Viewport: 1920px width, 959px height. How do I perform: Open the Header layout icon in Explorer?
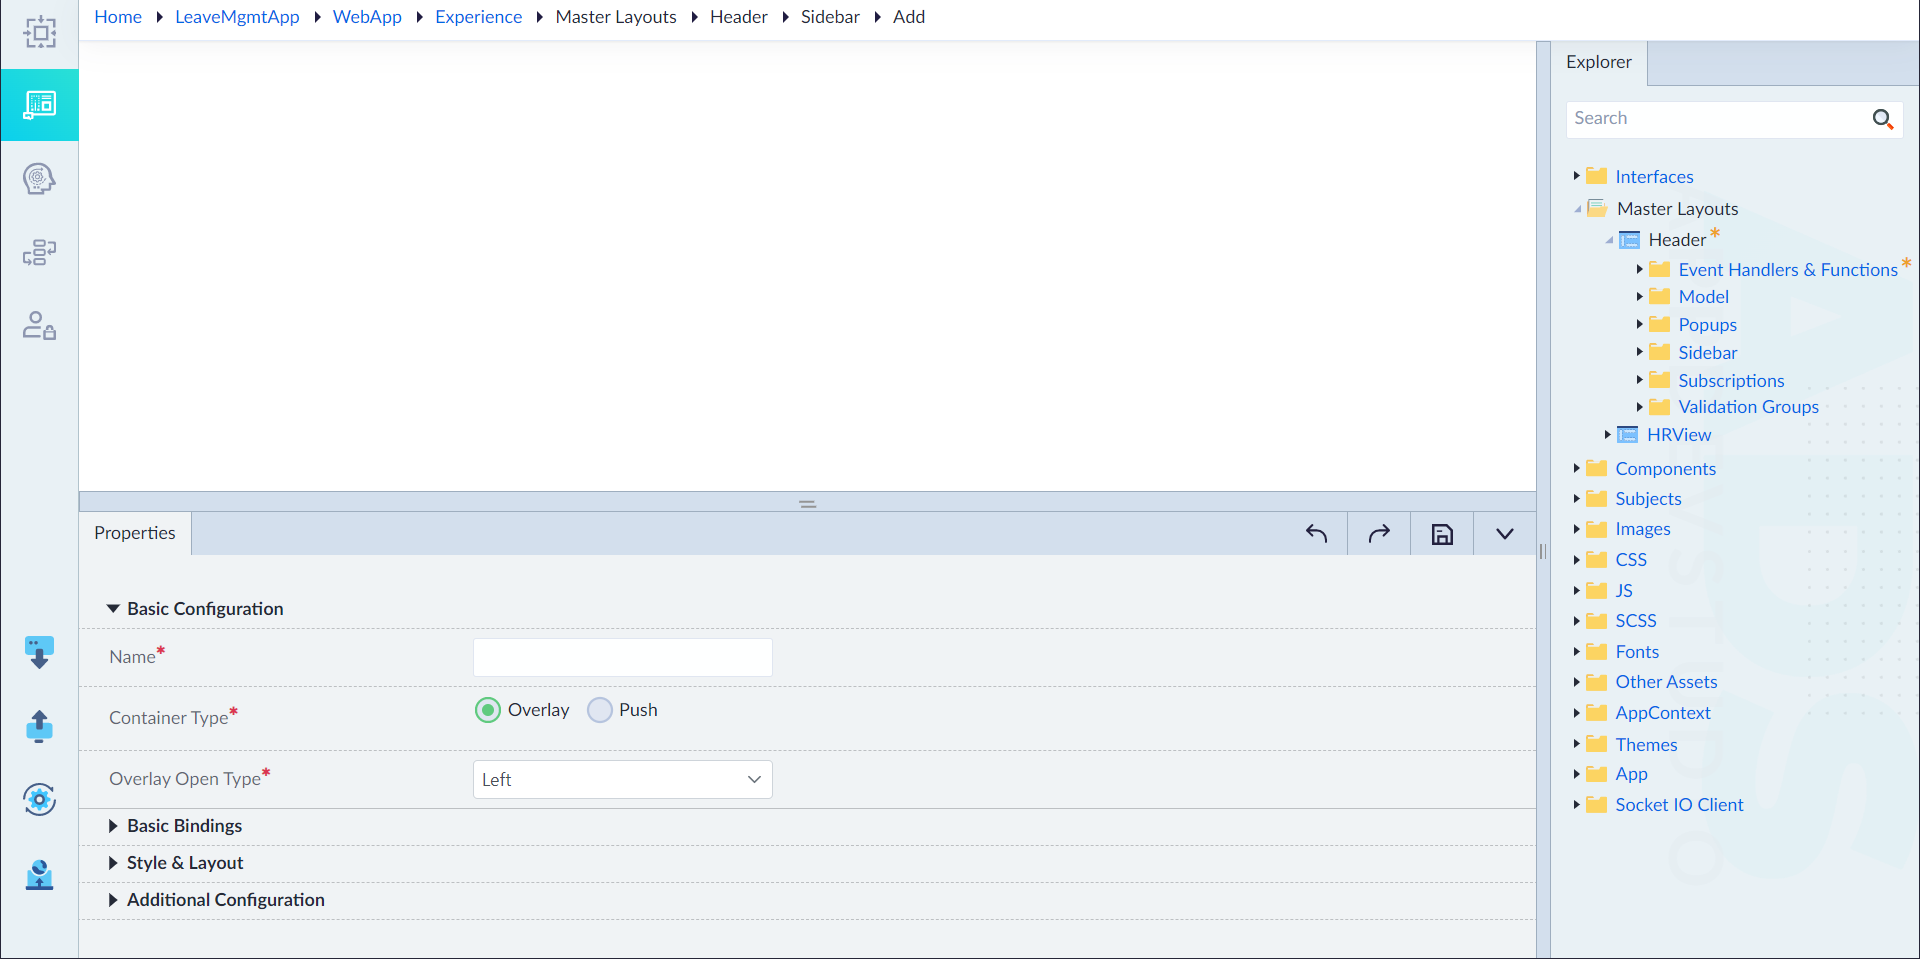(1629, 240)
